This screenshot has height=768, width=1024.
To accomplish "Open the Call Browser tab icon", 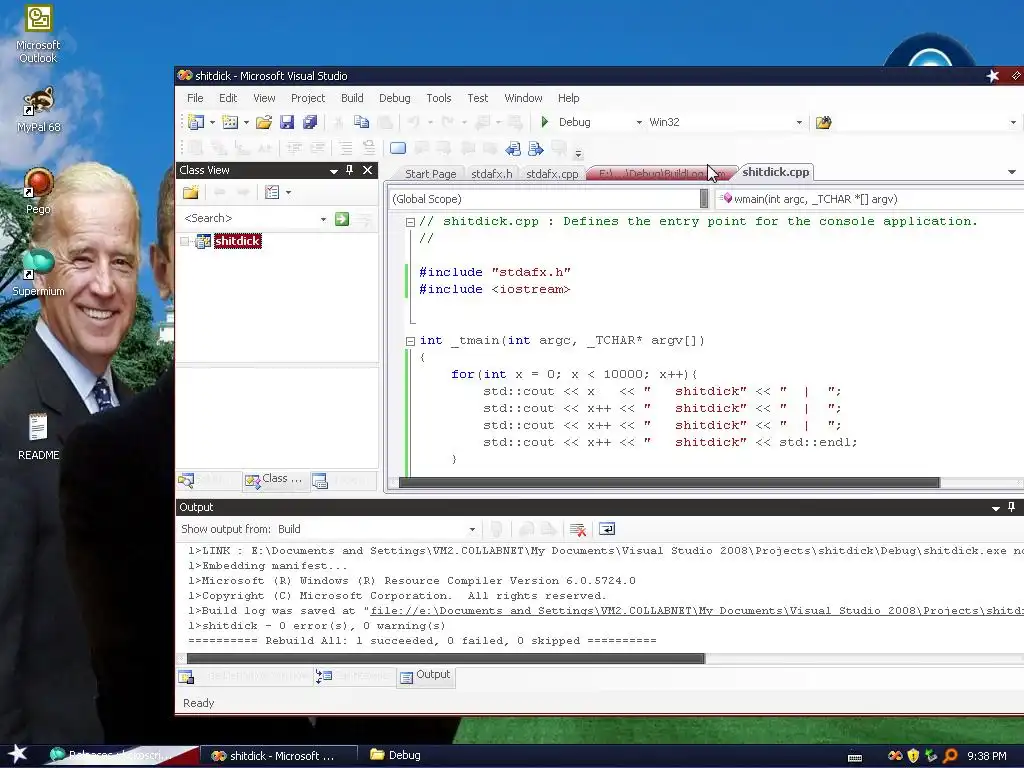I will pyautogui.click(x=324, y=677).
